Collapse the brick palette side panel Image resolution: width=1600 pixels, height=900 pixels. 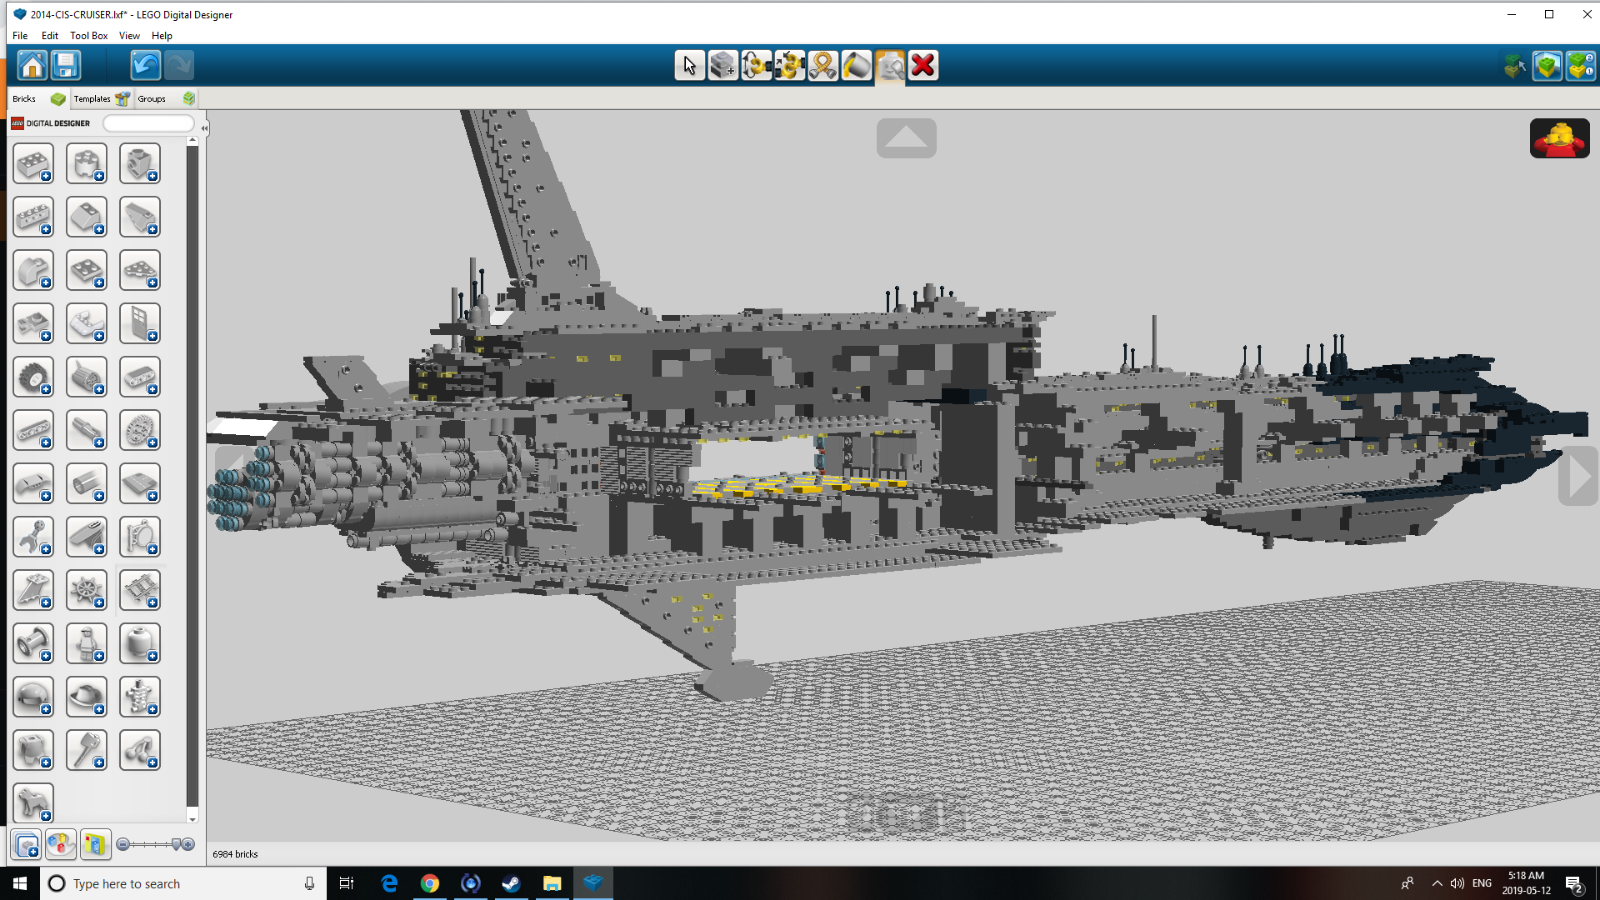click(204, 128)
